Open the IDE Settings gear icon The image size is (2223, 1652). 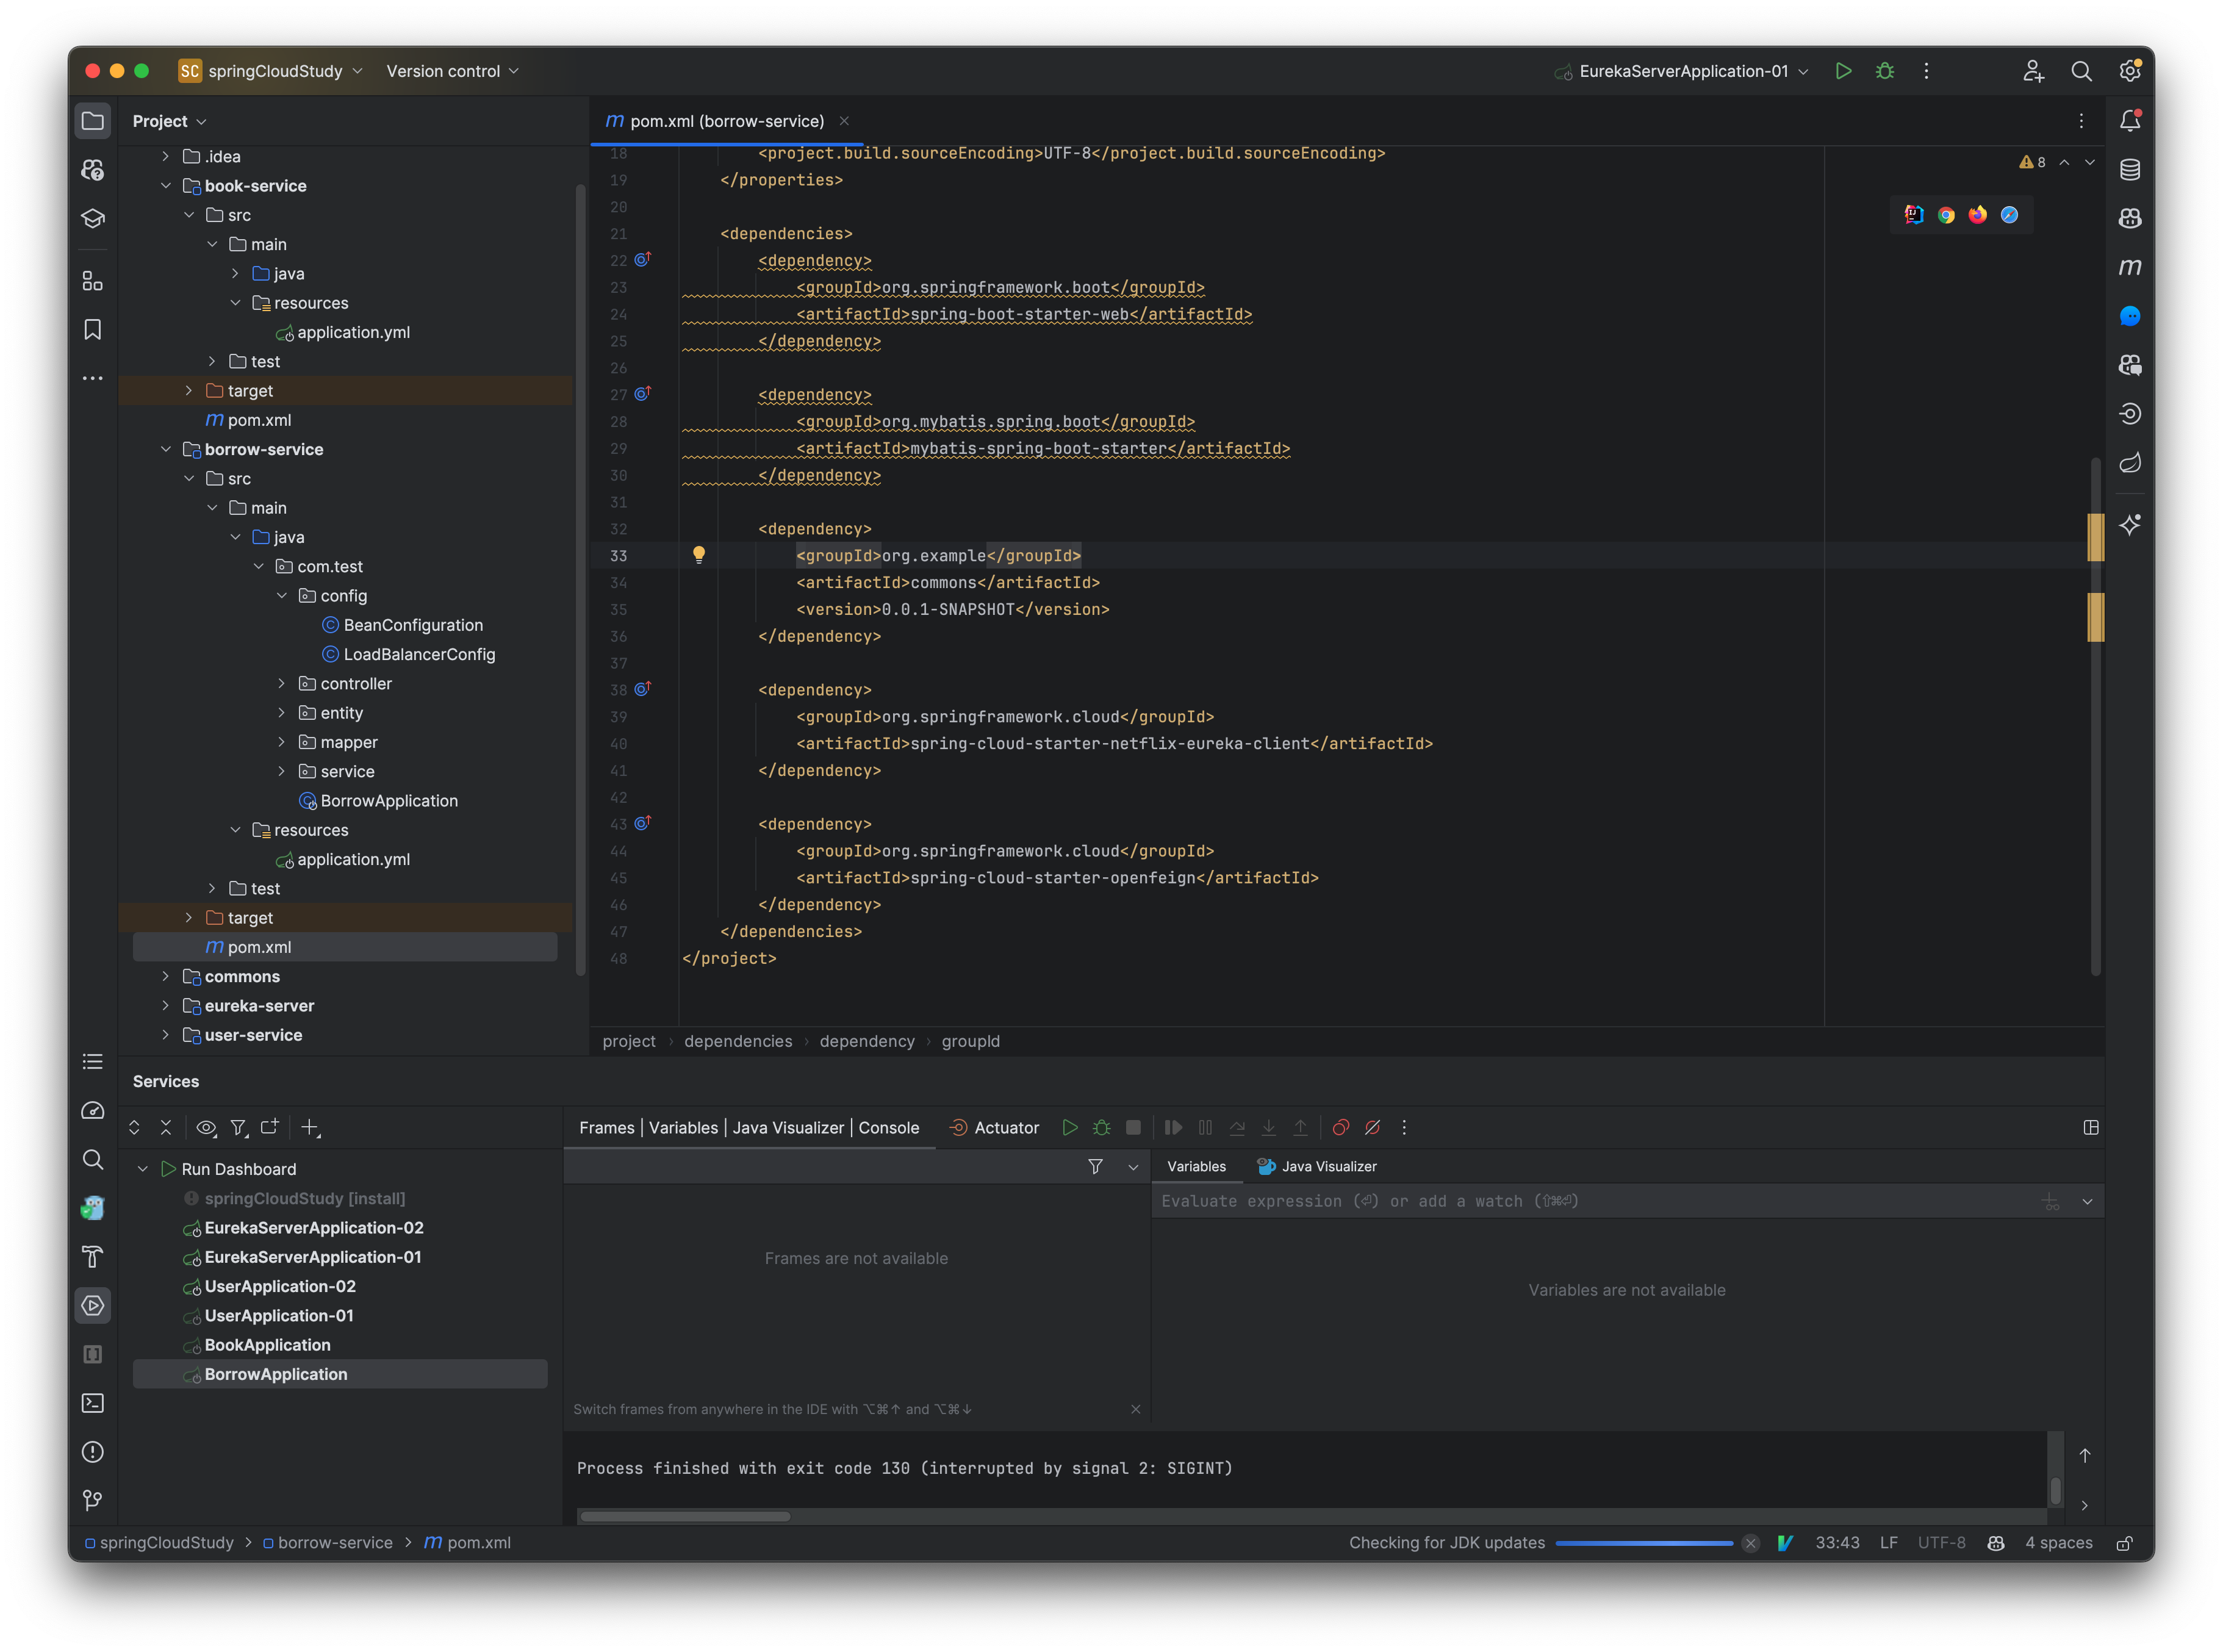tap(2129, 71)
